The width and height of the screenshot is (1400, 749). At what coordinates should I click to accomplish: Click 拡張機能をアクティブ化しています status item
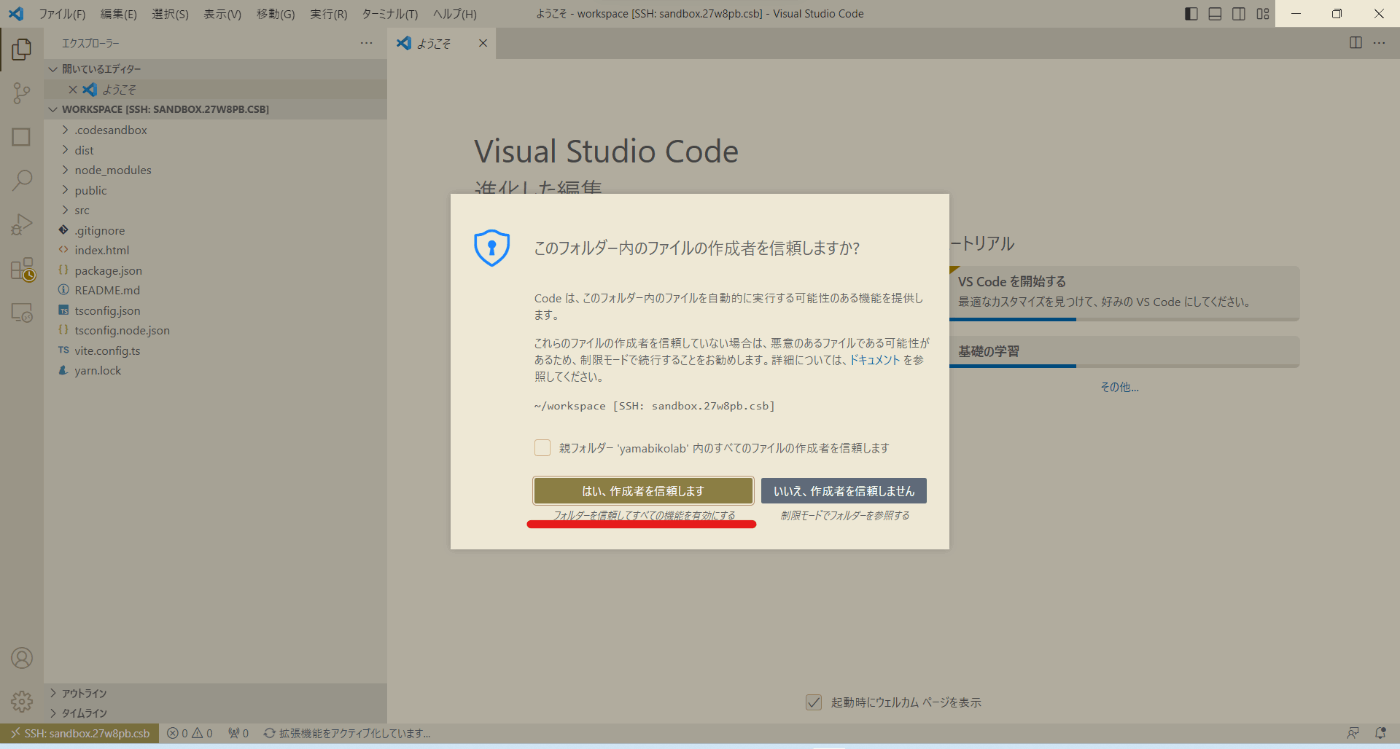coord(347,733)
